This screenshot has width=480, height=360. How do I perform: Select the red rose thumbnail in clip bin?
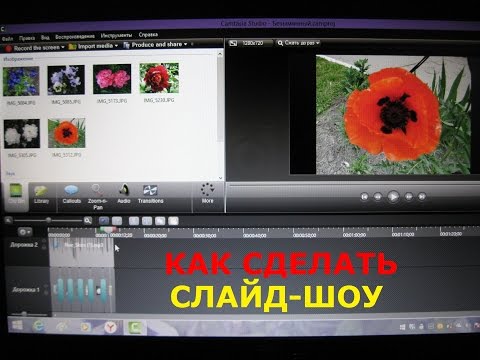[159, 78]
